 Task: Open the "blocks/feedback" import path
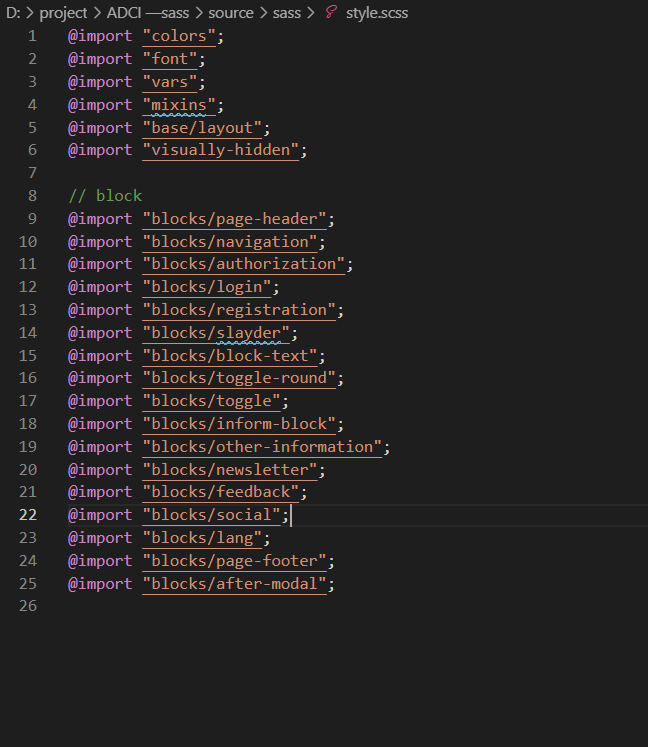pyautogui.click(x=221, y=492)
